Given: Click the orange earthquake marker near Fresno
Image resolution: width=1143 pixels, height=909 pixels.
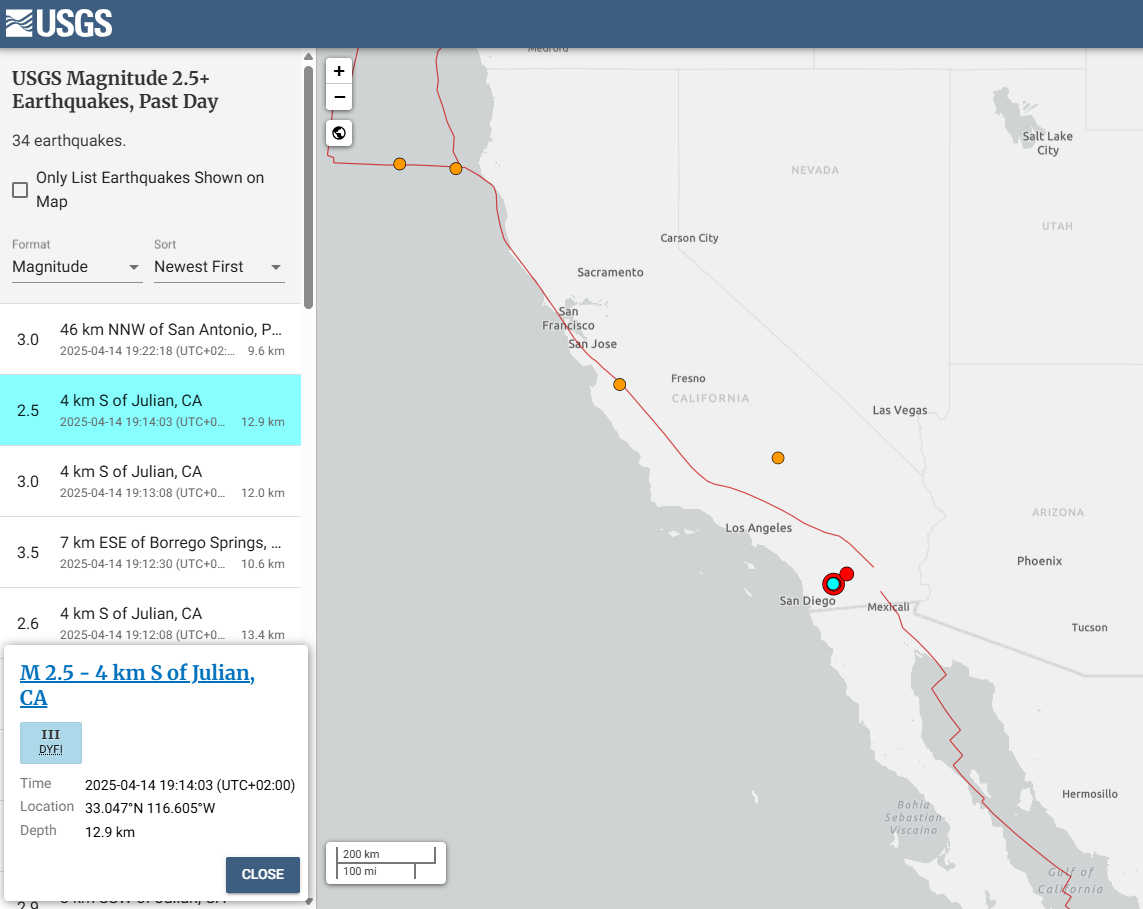Looking at the screenshot, I should [x=620, y=384].
